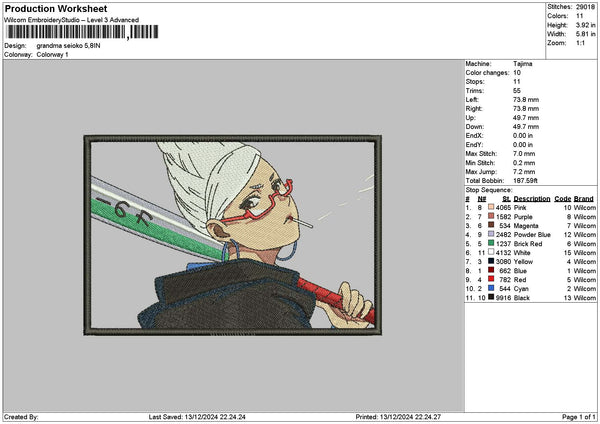Select the Powder Blue description text
The height and width of the screenshot is (424, 600).
point(532,235)
